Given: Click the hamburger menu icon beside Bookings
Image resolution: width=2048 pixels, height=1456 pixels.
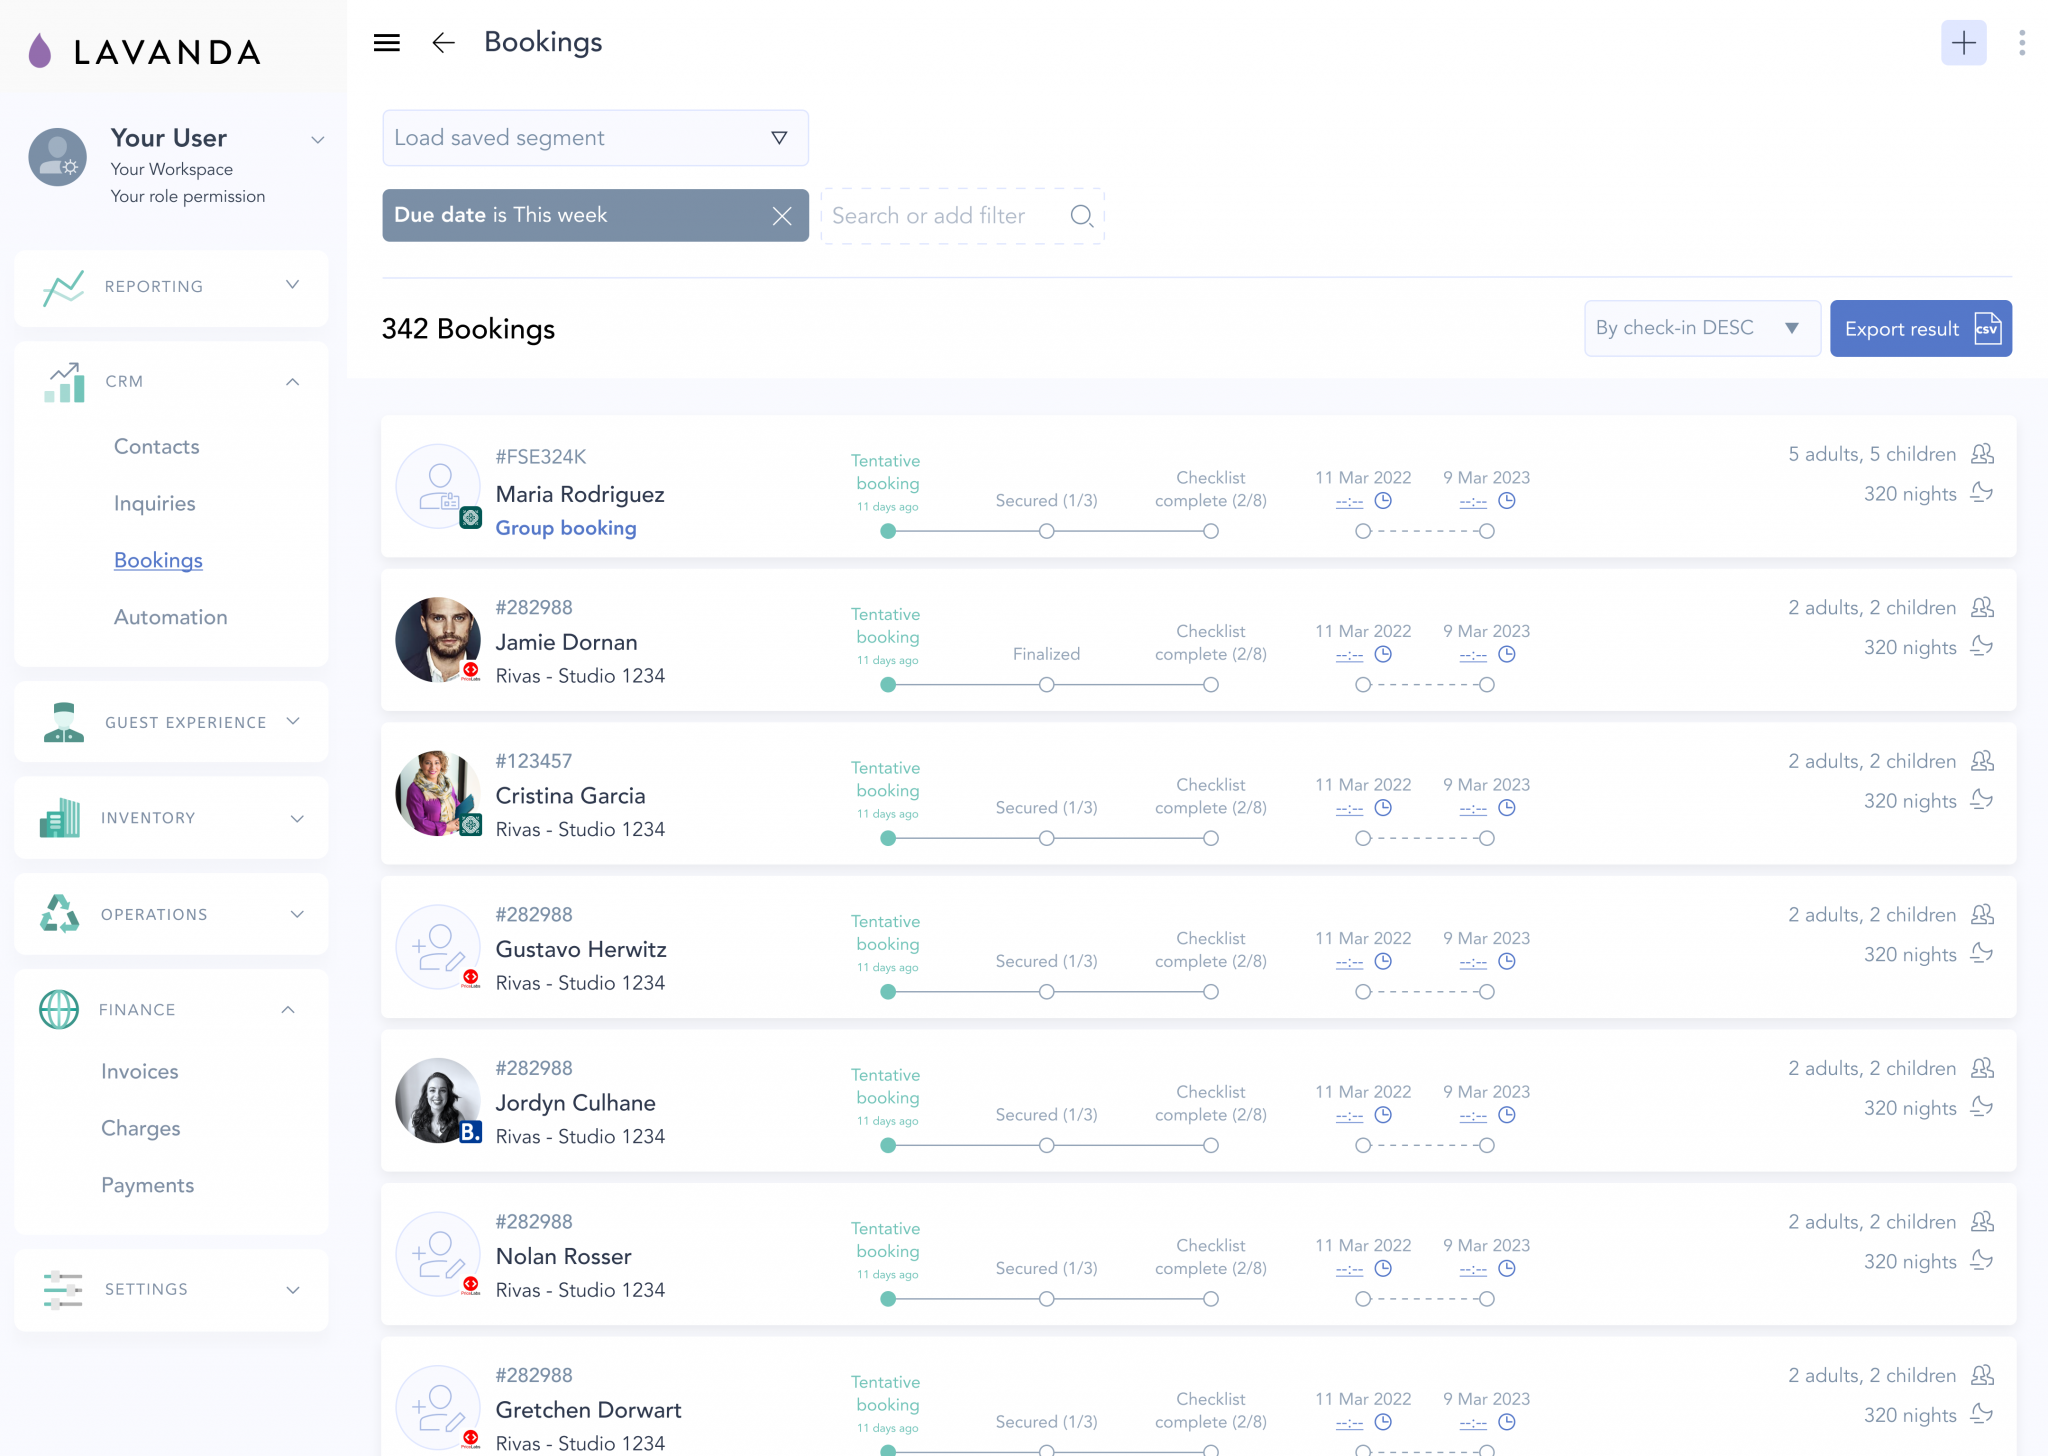Looking at the screenshot, I should (x=386, y=42).
